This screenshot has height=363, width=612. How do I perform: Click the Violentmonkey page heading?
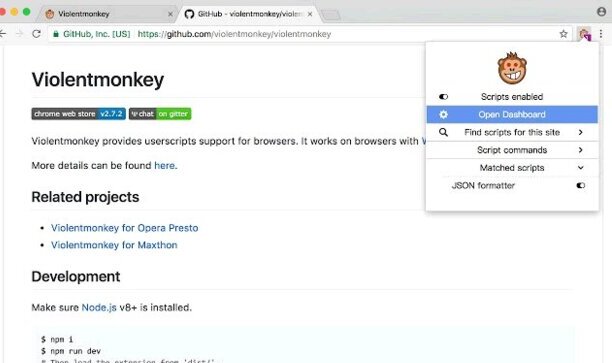[x=98, y=80]
